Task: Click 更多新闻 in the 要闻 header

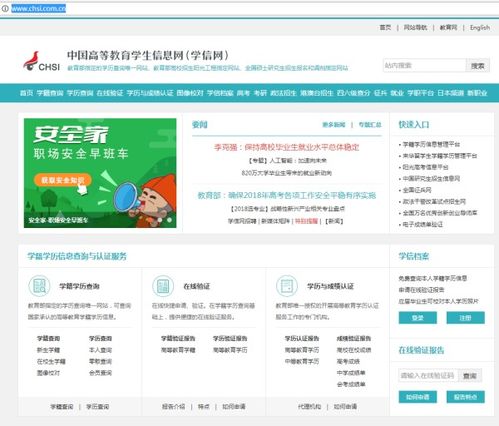Action: 334,125
